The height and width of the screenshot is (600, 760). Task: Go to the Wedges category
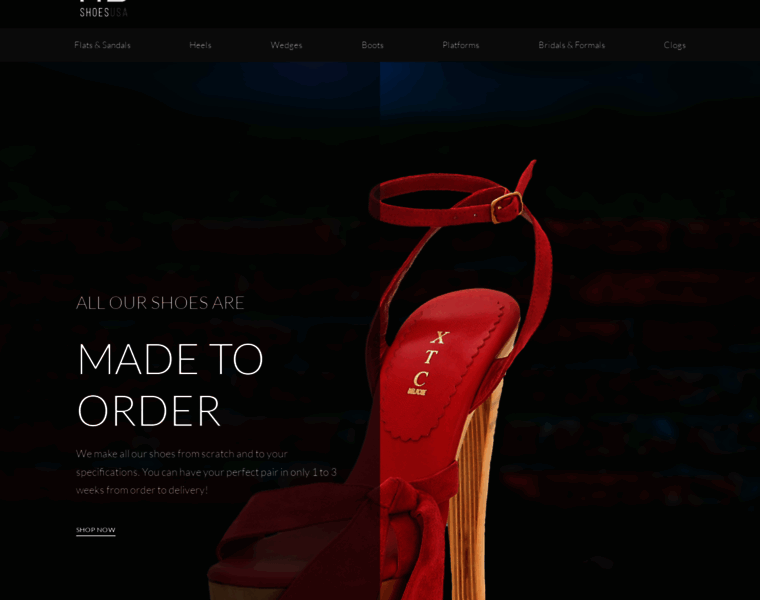coord(286,45)
